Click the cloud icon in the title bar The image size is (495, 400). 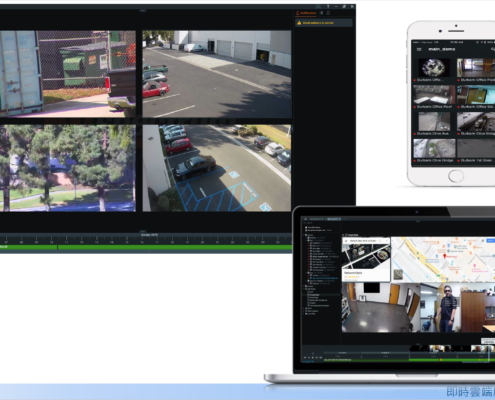[318, 6]
